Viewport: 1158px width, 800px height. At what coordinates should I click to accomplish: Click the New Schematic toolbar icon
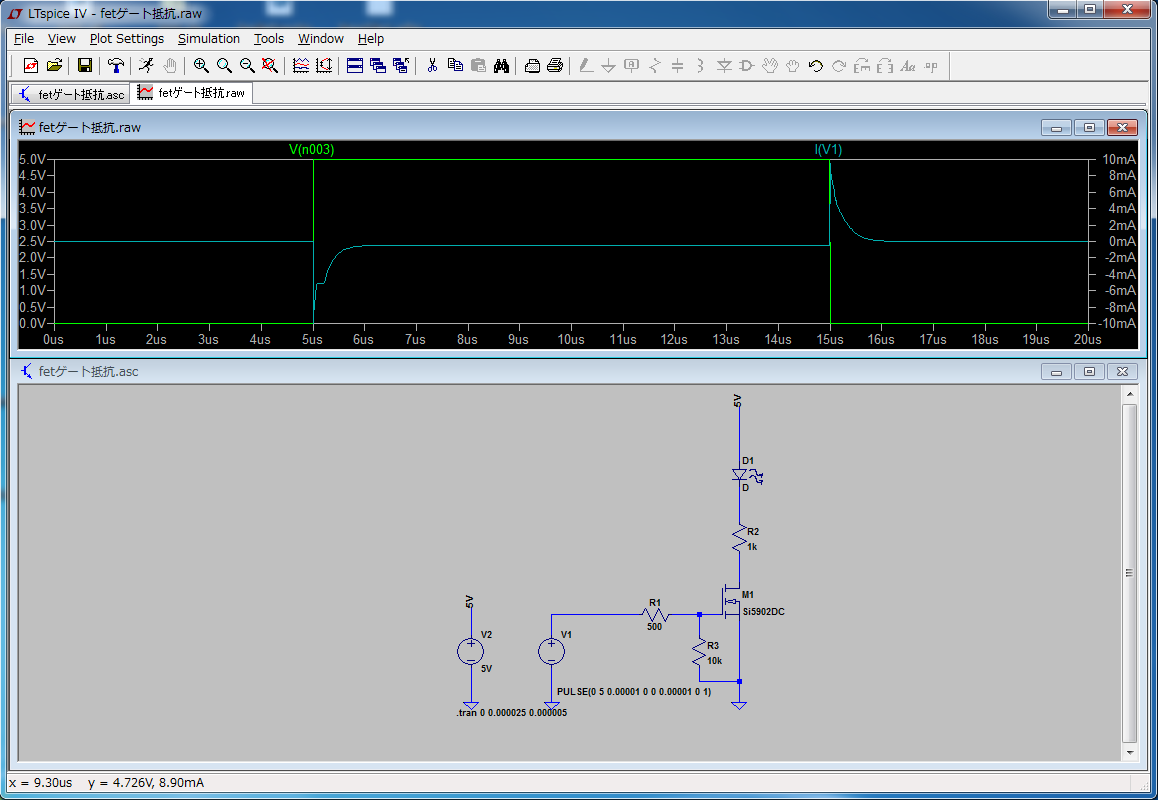point(31,66)
